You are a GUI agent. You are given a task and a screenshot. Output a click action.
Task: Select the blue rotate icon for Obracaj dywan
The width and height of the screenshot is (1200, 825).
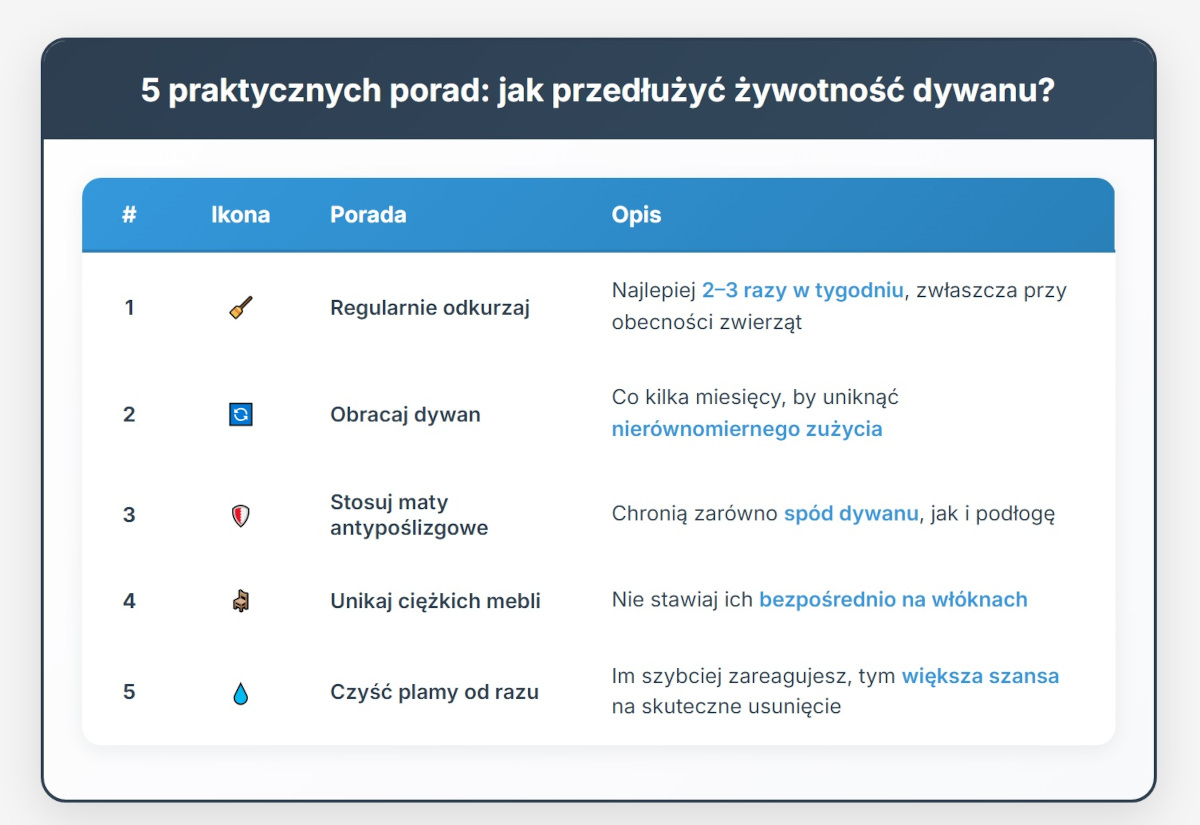241,413
